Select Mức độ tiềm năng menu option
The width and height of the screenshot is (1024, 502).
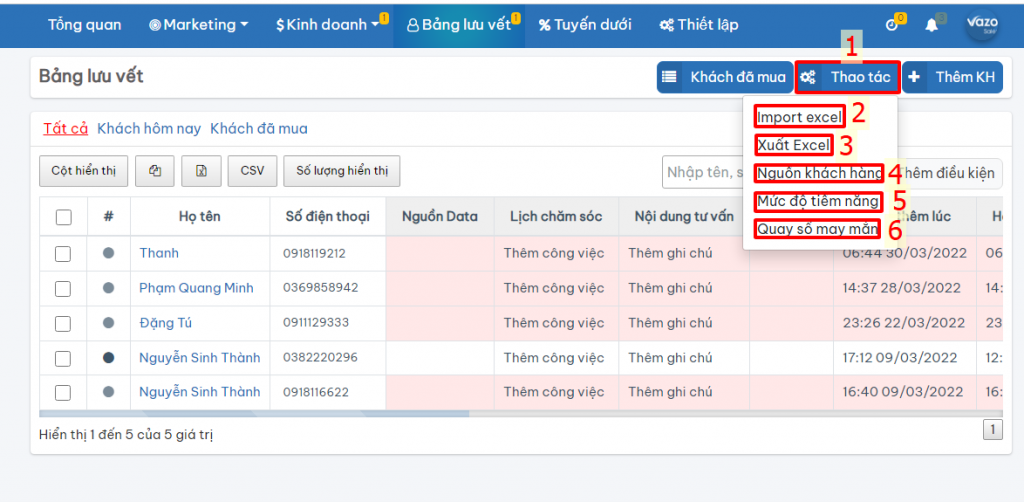coord(818,201)
